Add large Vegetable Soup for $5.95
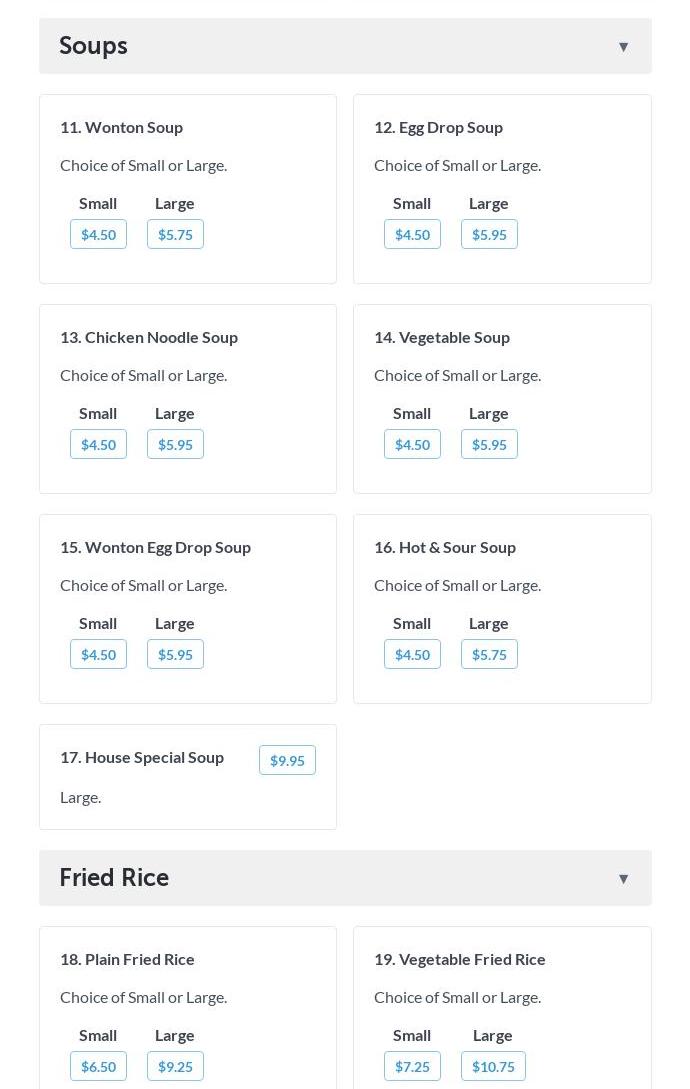690x1089 pixels. 489,445
